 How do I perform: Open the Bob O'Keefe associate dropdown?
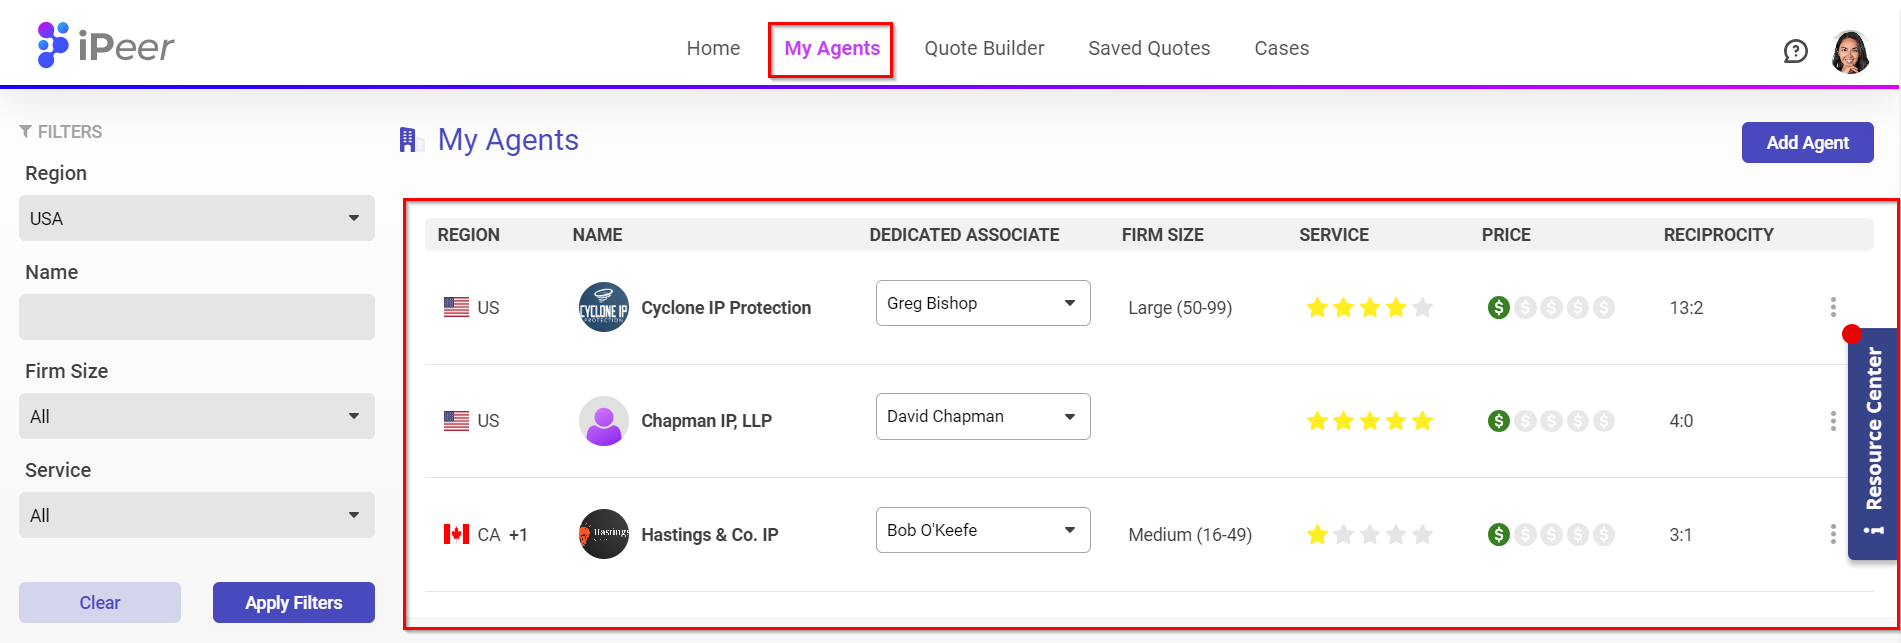pyautogui.click(x=982, y=530)
